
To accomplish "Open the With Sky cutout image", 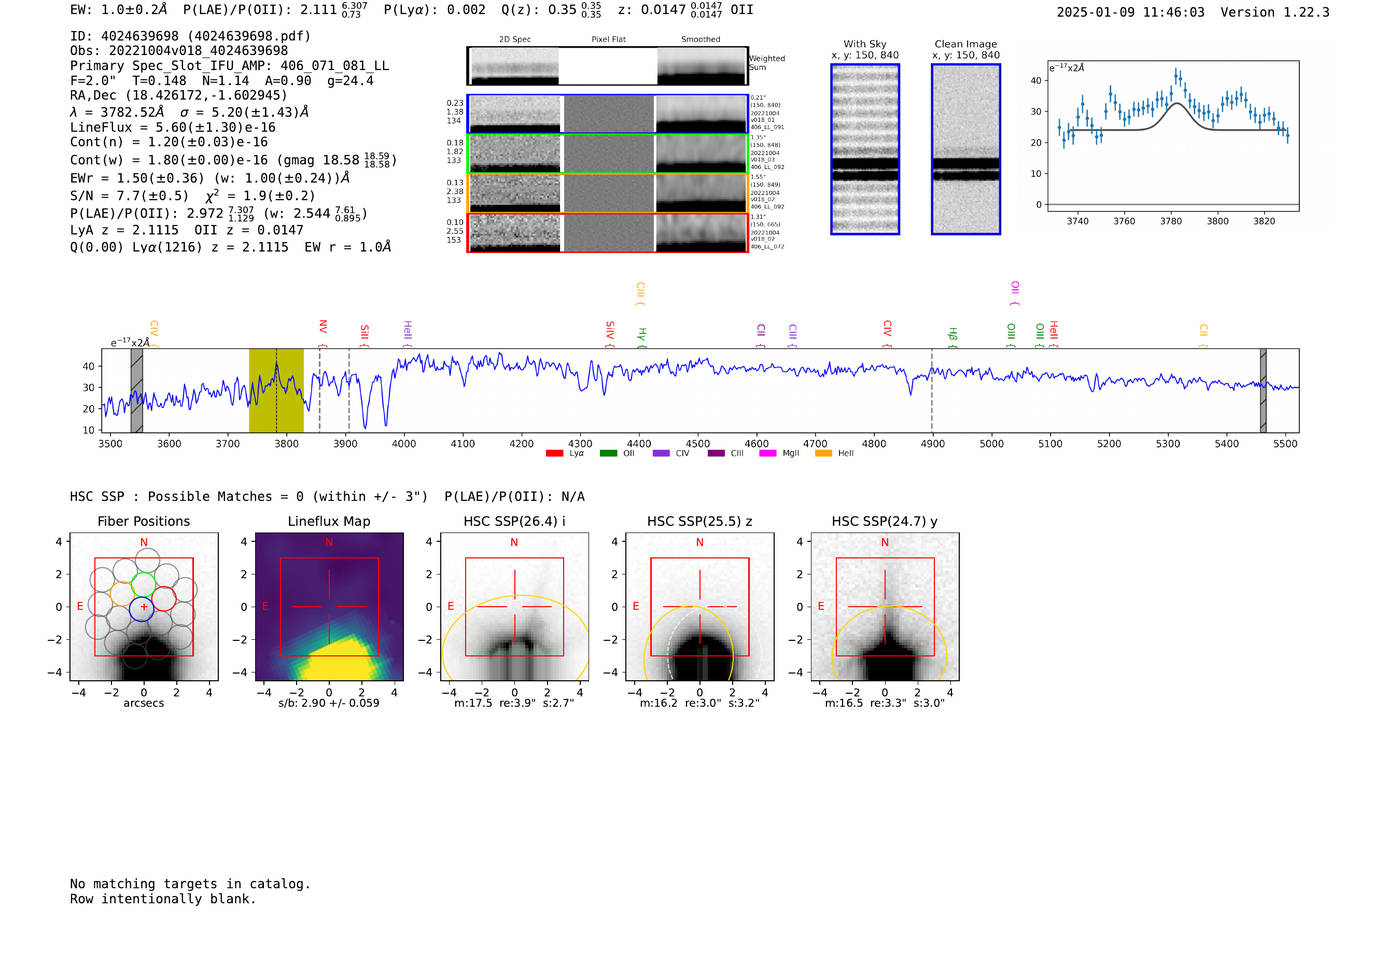I will [865, 149].
